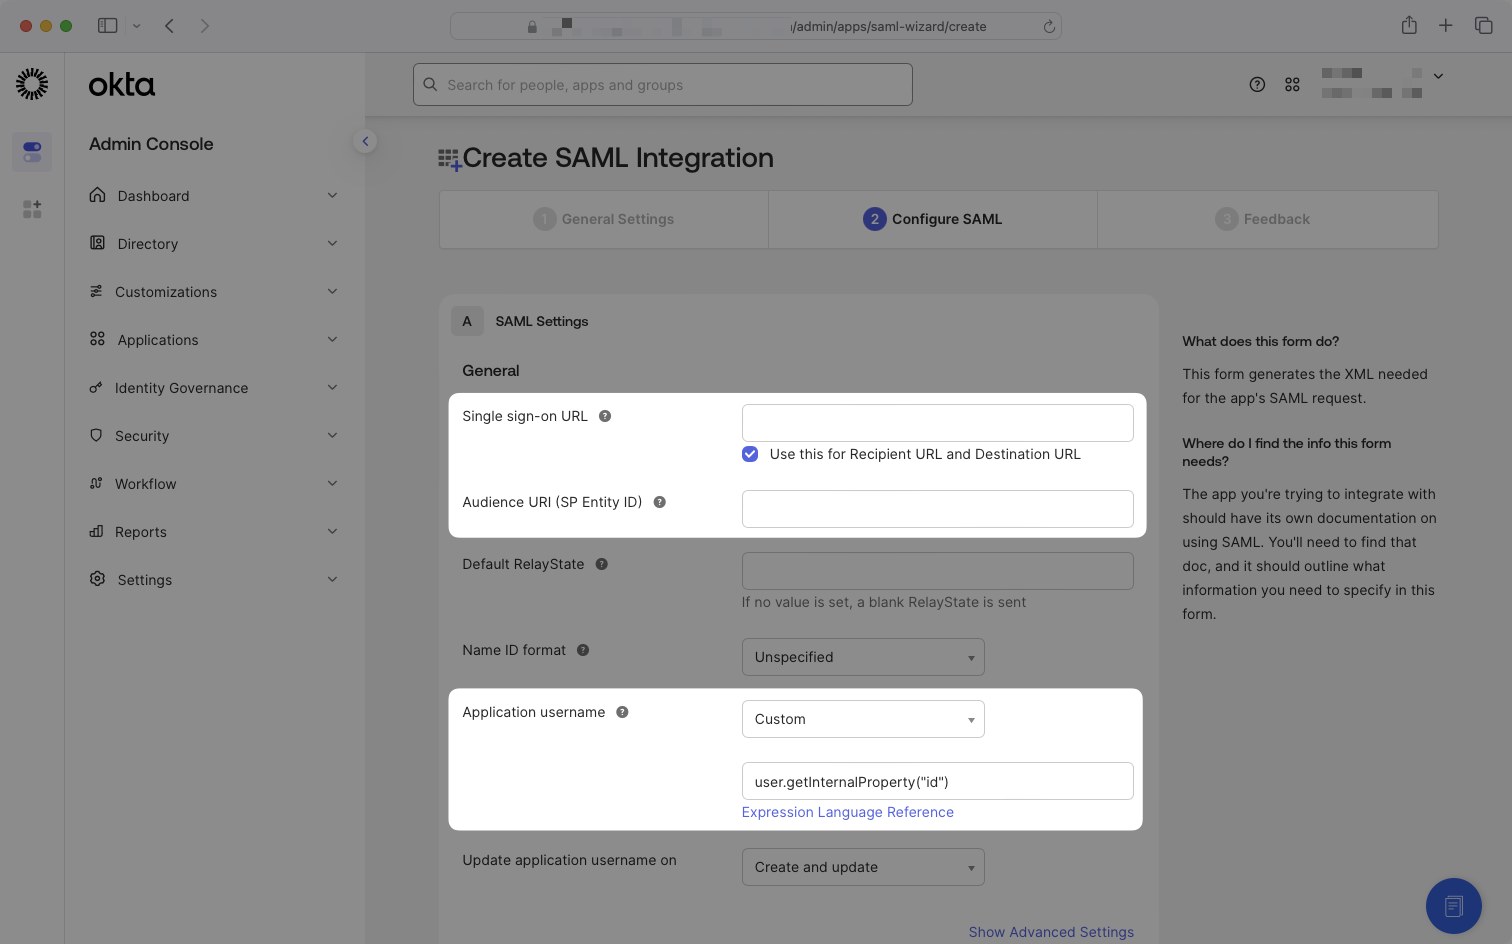
Task: Go back with the browser back arrow
Action: click(x=169, y=26)
